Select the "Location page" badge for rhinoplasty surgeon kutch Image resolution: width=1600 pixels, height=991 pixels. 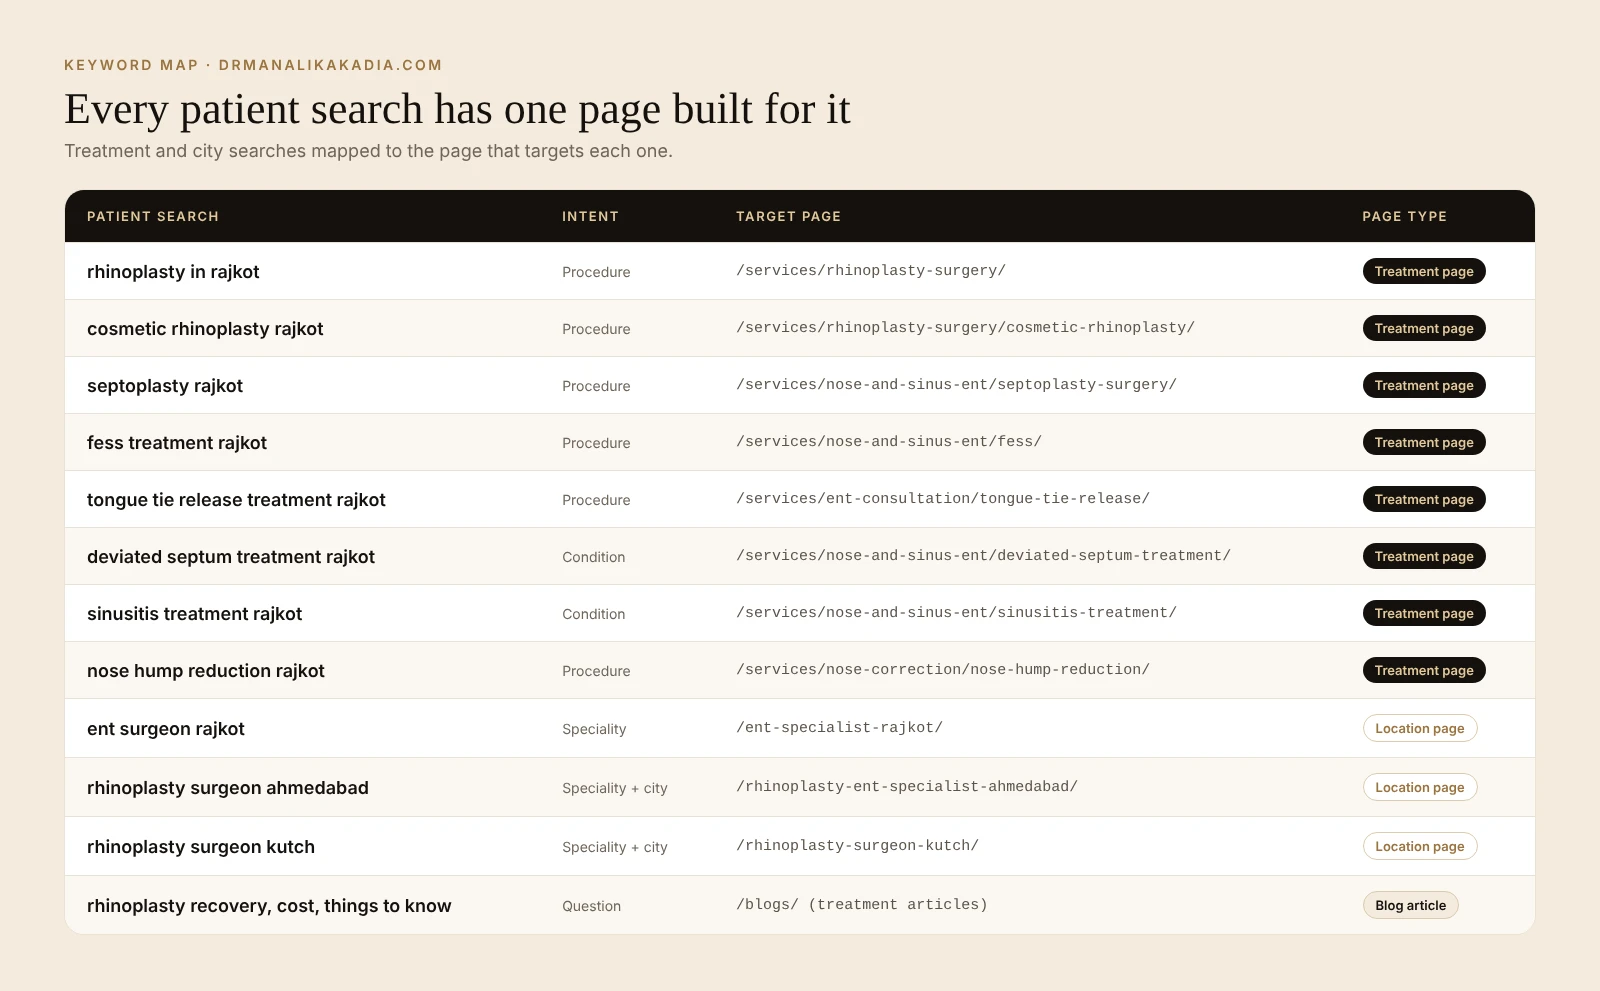point(1420,847)
